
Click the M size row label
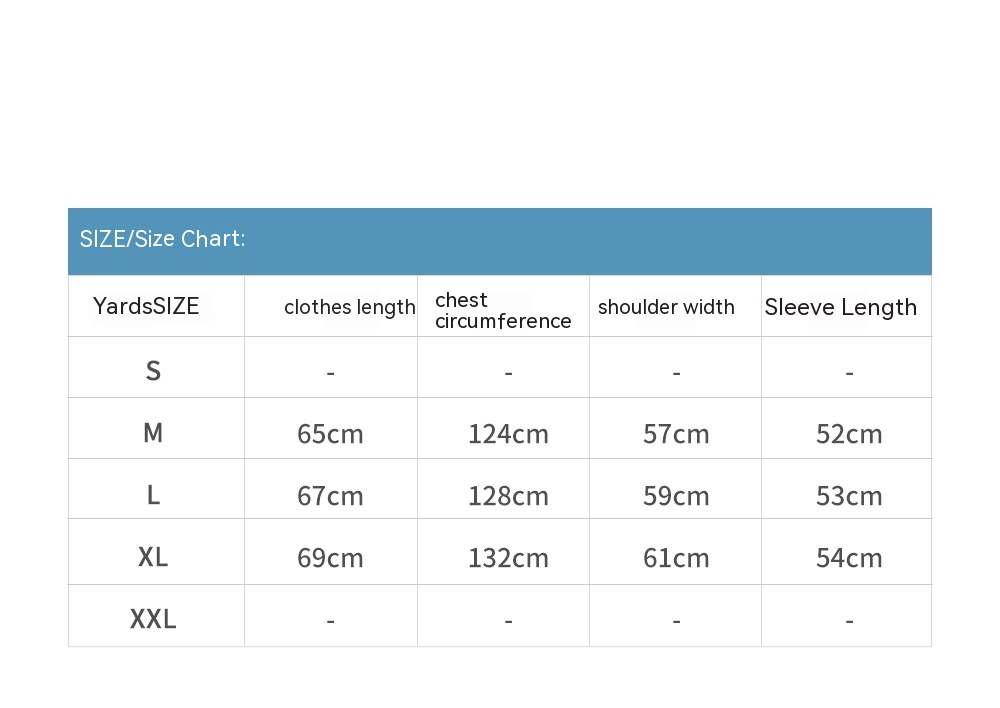tap(153, 433)
